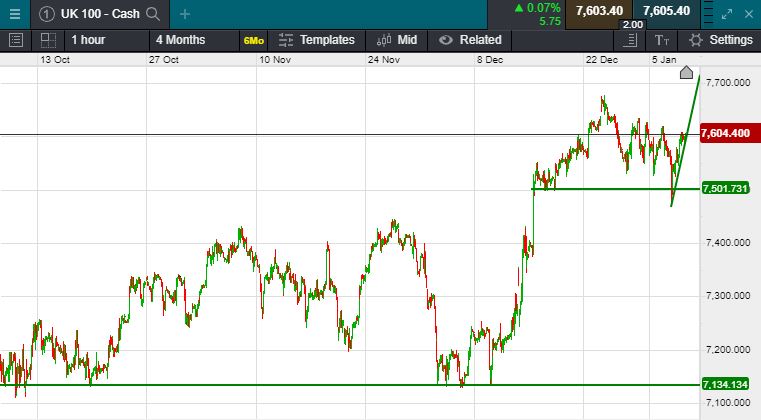The height and width of the screenshot is (420, 761).
Task: Click the 7,605.40 buy price
Action: pos(667,11)
